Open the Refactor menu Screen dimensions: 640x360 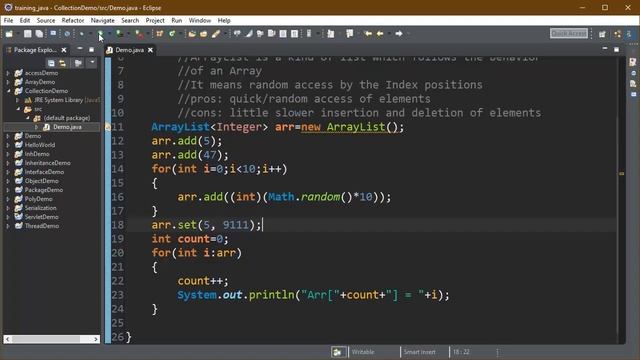[73, 20]
